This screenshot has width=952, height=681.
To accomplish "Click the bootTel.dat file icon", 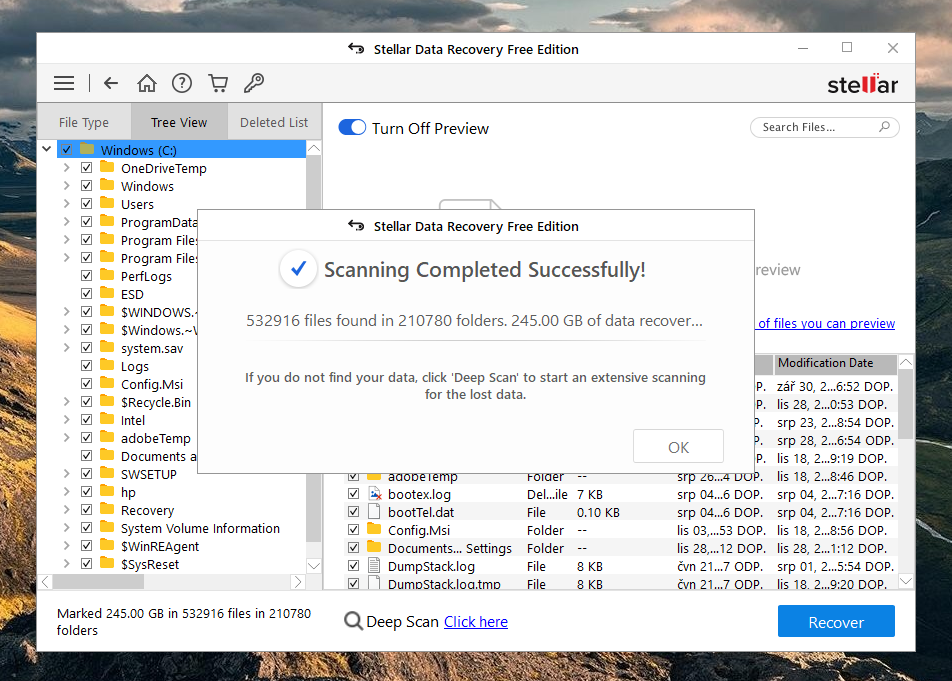I will (x=375, y=512).
